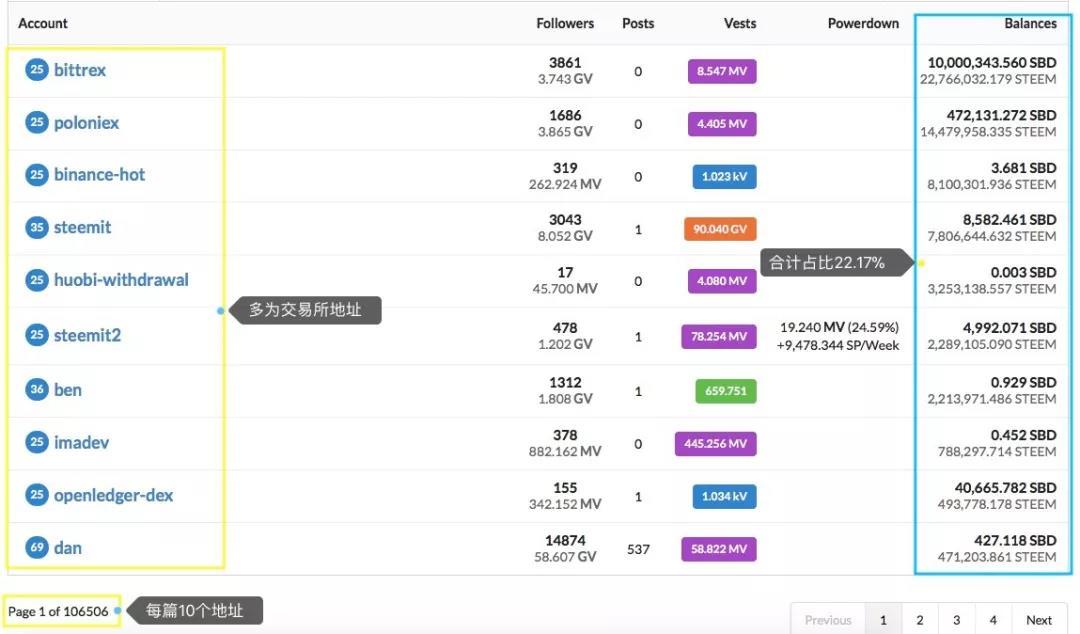
Task: Open the openledger-dex account link
Action: [114, 495]
